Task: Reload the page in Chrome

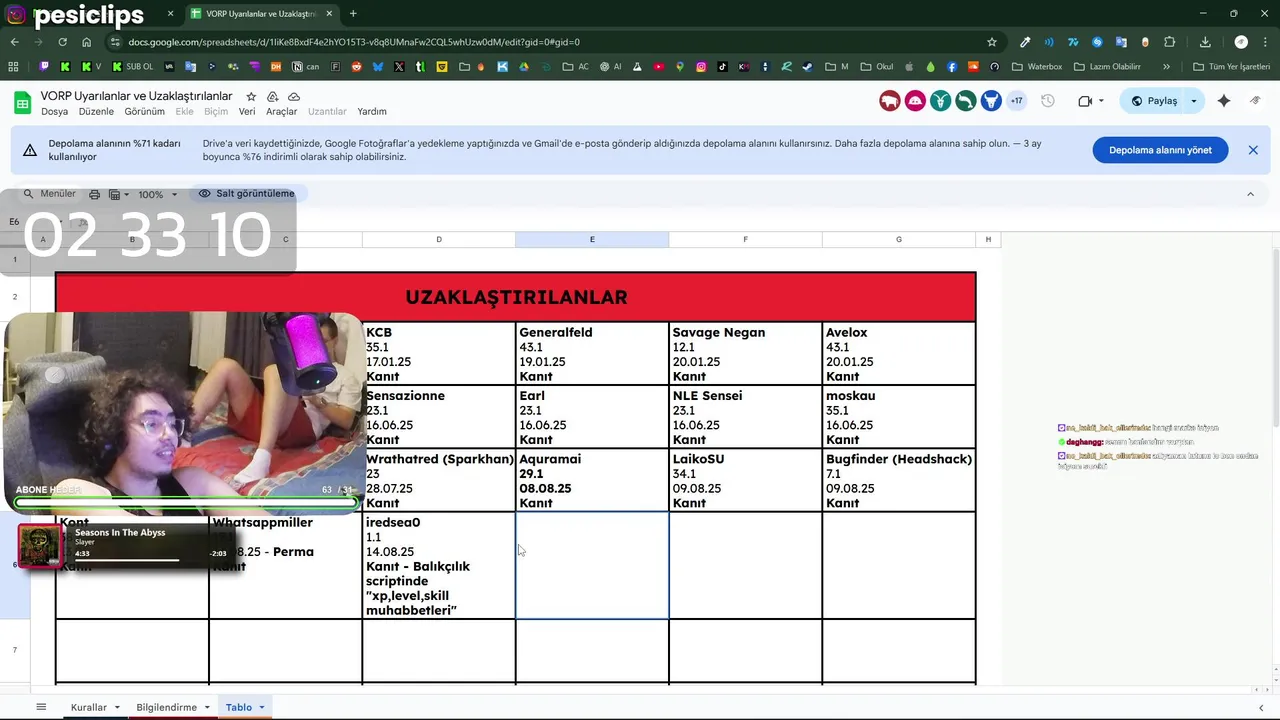Action: tap(62, 42)
